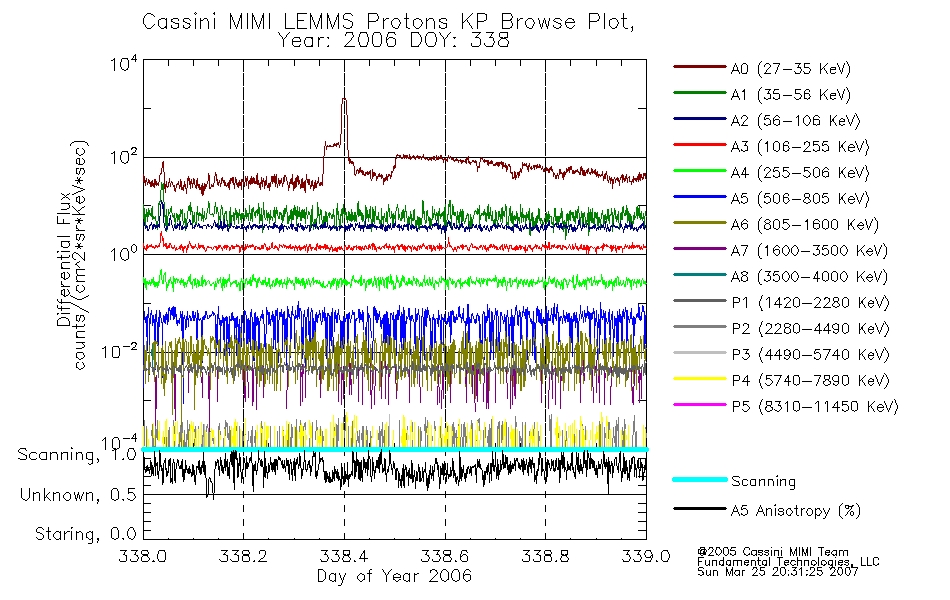Click the A3 (106-255 KeV) legend label
This screenshot has width=950, height=600.
point(800,147)
